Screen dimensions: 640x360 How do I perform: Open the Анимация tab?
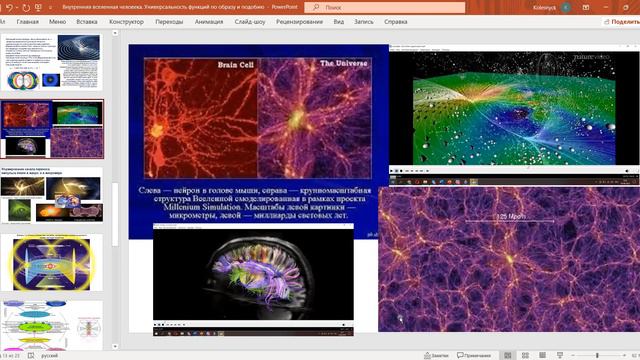coord(209,22)
